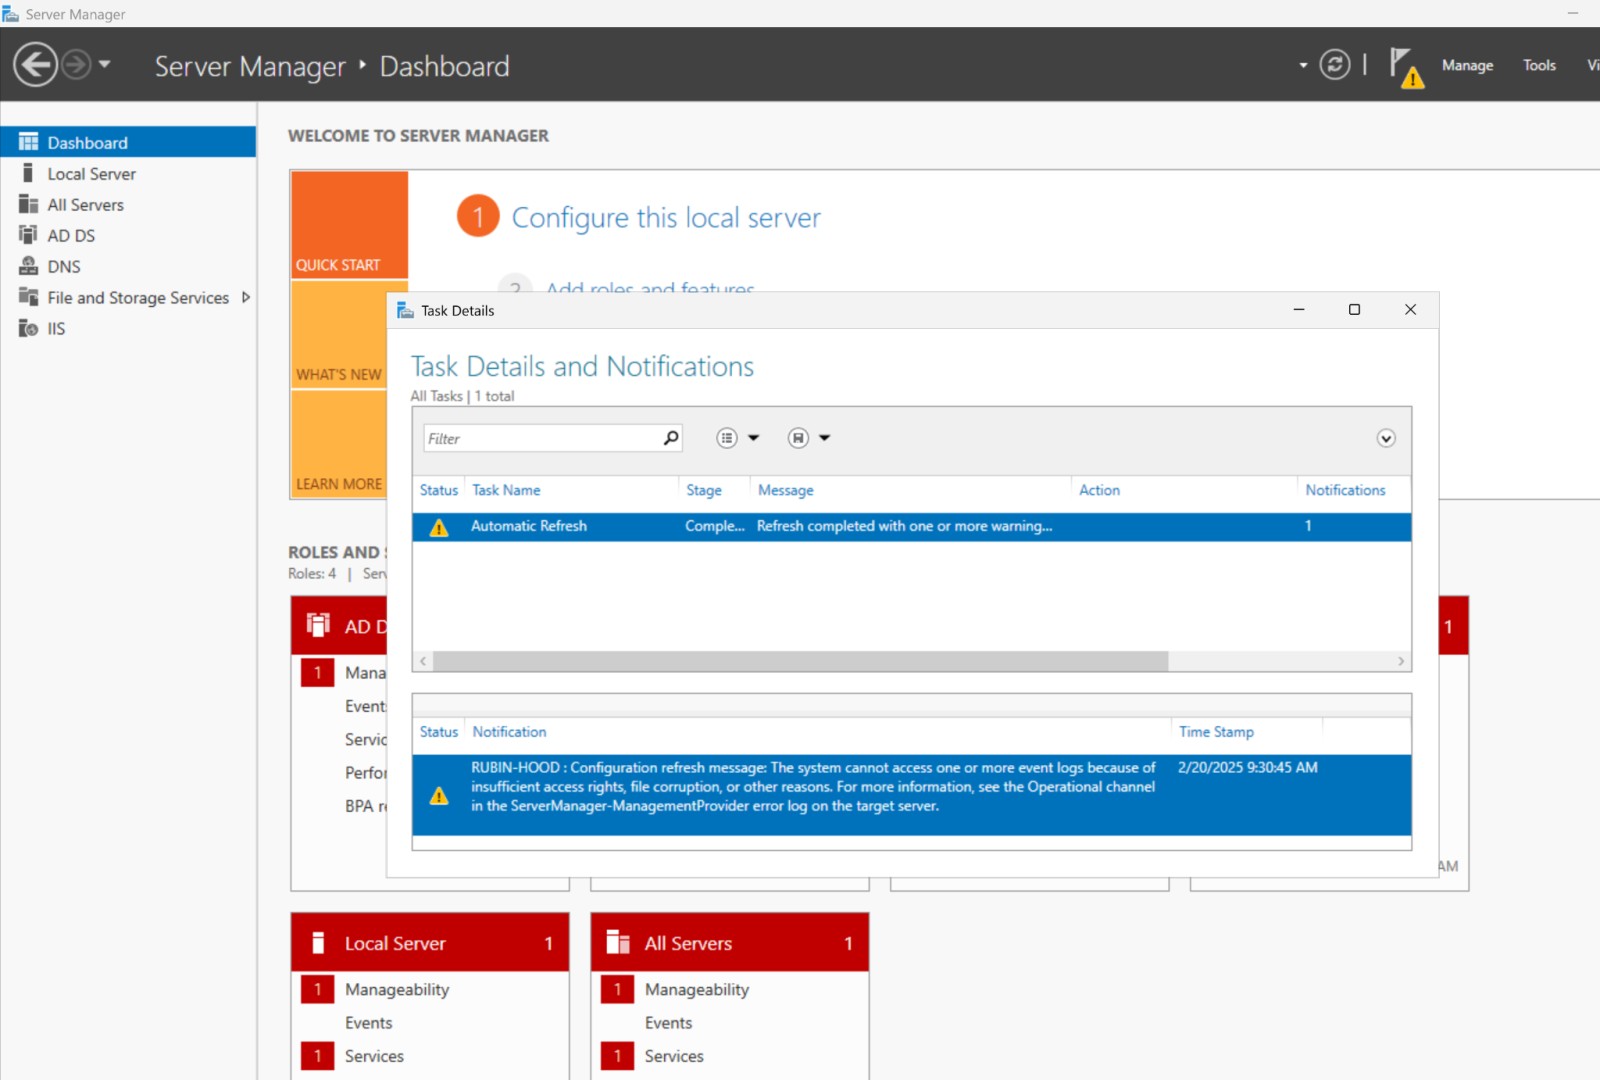1600x1080 pixels.
Task: Click Events in Local Server tile
Action: point(368,1023)
